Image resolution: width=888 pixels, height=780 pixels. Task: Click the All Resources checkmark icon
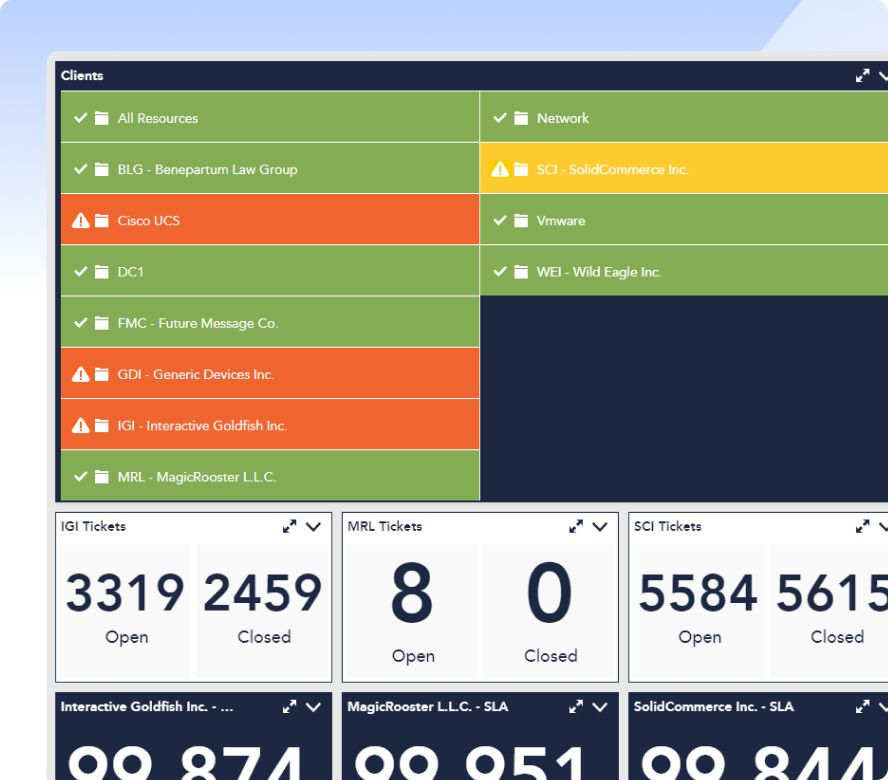point(80,117)
